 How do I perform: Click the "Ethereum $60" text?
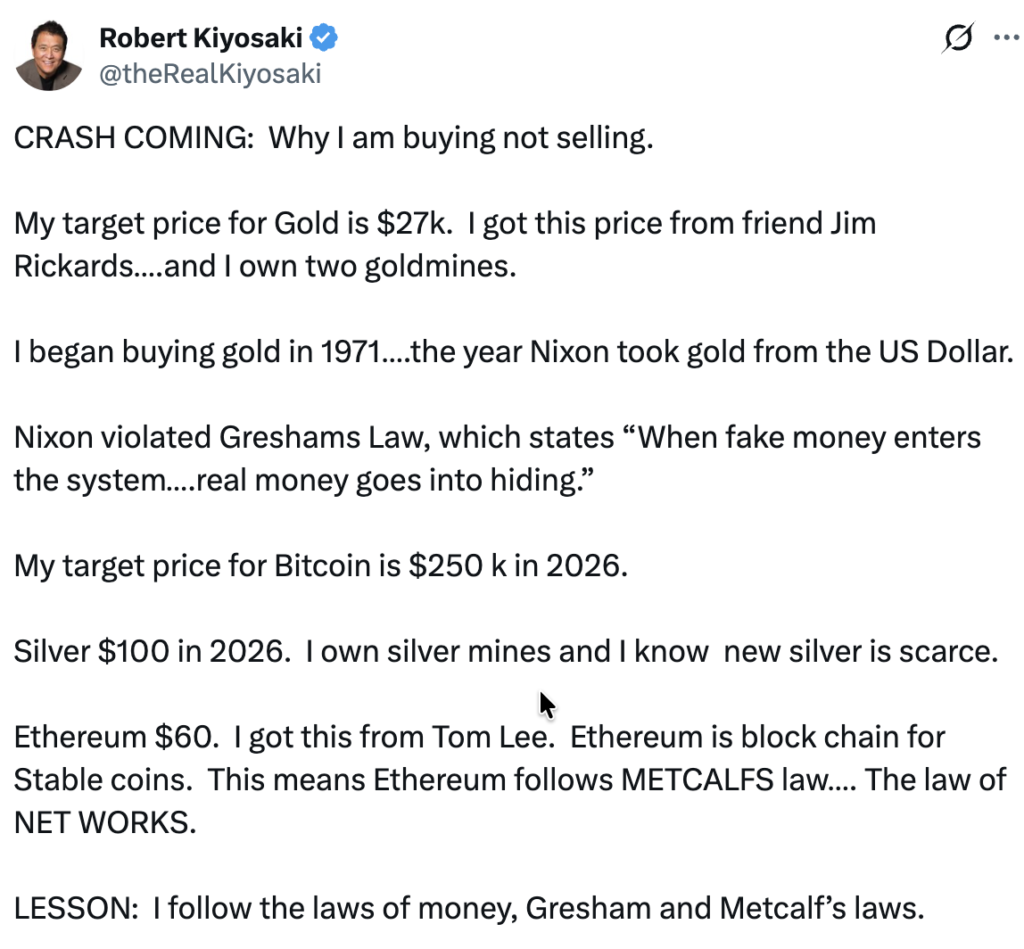coord(114,737)
